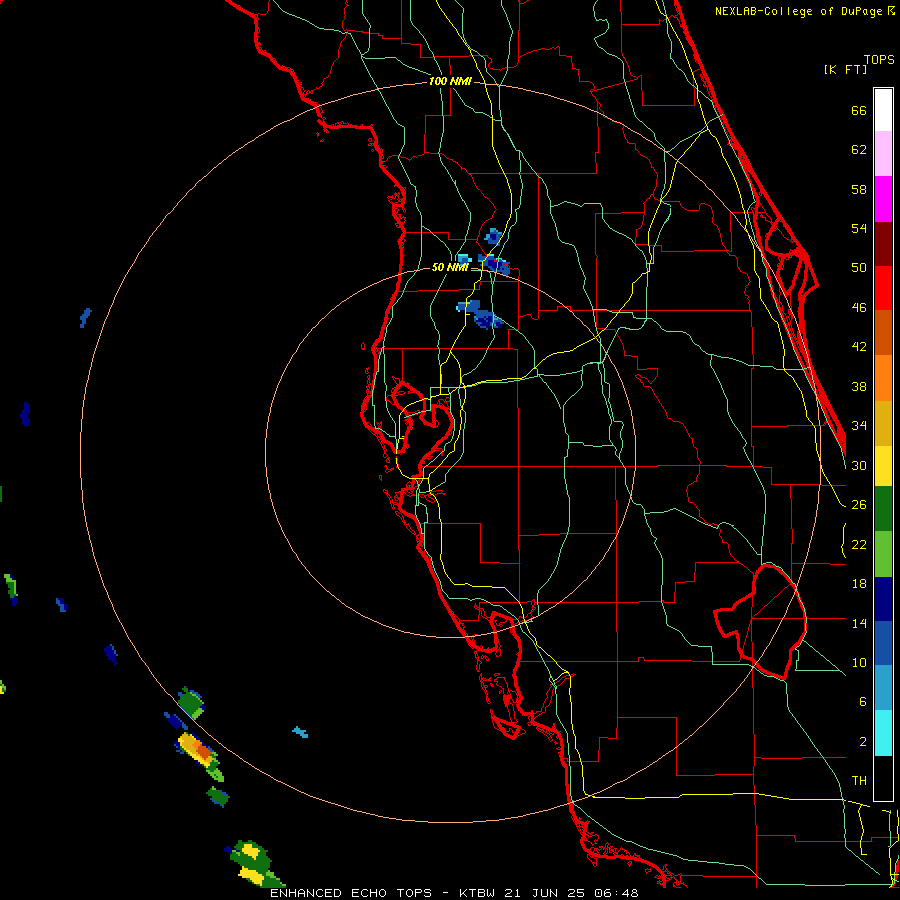Click the 100 NMI range ring label
This screenshot has height=900, width=900.
pyautogui.click(x=450, y=82)
